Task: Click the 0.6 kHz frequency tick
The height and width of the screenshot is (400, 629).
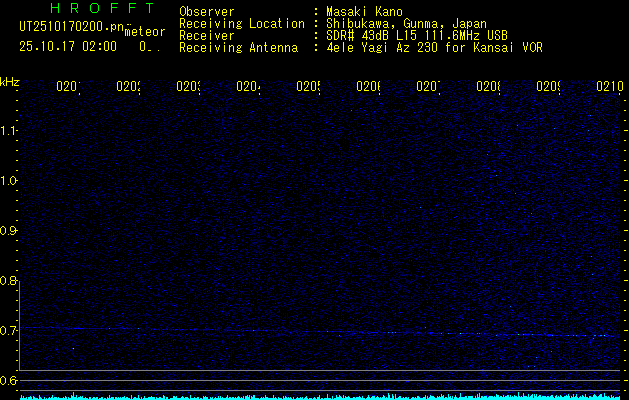Action: pos(9,380)
